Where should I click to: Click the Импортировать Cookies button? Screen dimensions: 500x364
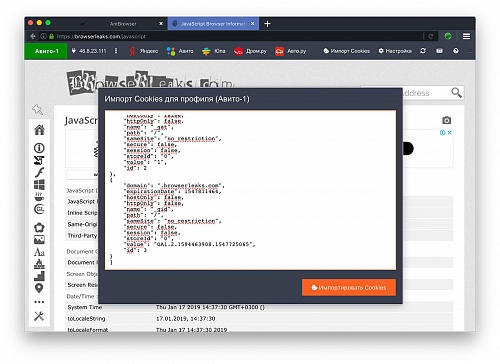click(349, 287)
